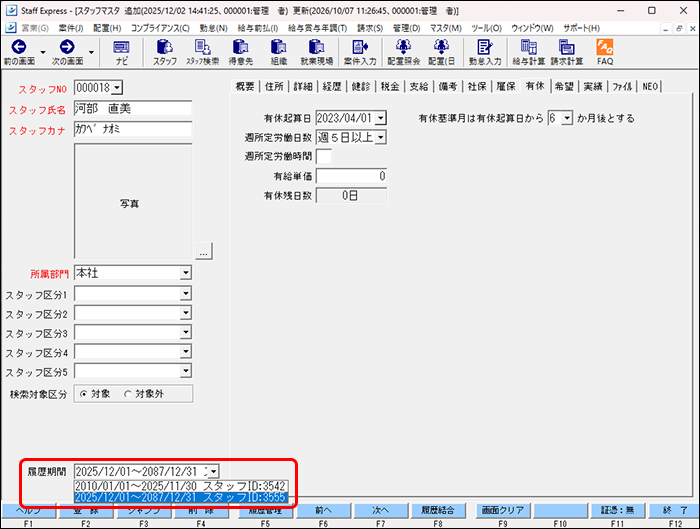Switch to the 支給 tab
The height and width of the screenshot is (529, 700).
pos(419,86)
